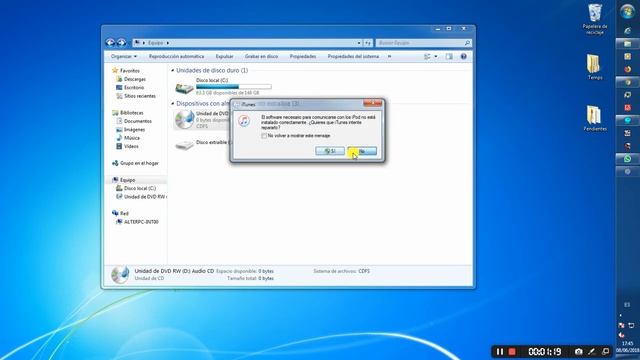Image resolution: width=640 pixels, height=360 pixels.
Task: Show more toolbar commands via the chevron
Action: pyautogui.click(x=389, y=56)
